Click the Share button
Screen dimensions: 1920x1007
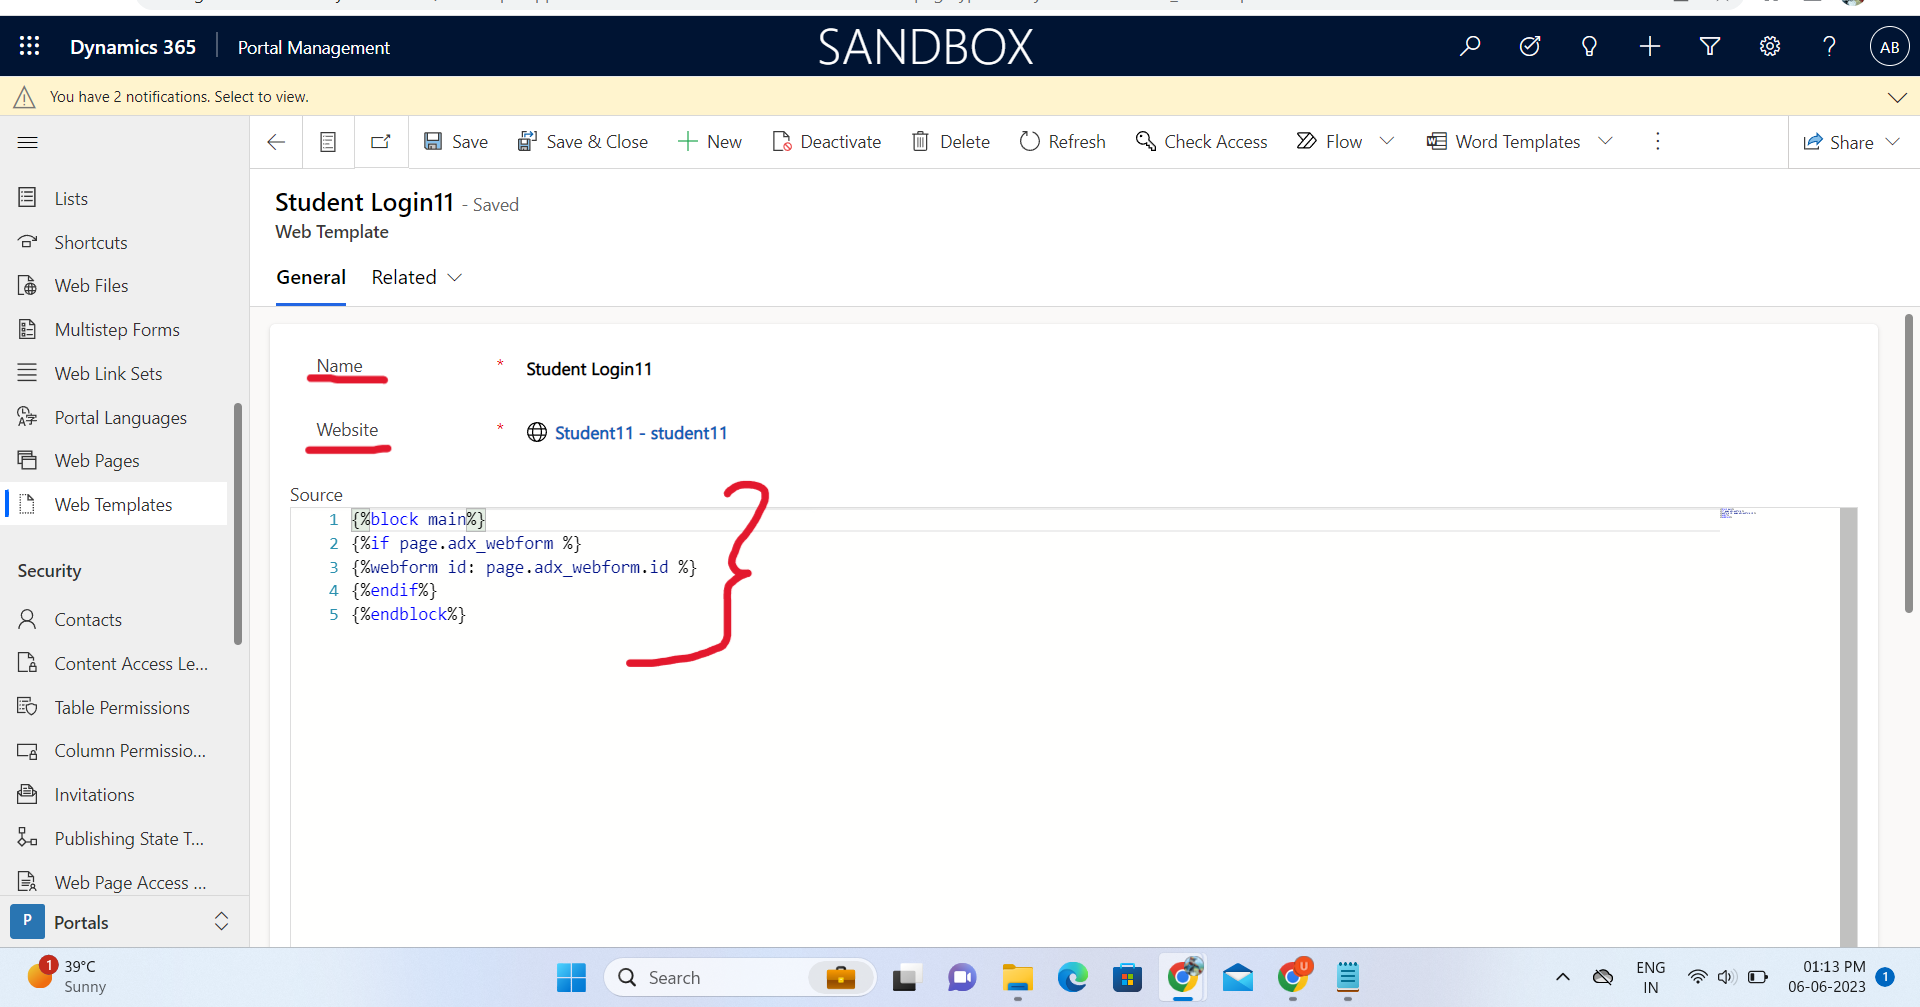(1838, 142)
